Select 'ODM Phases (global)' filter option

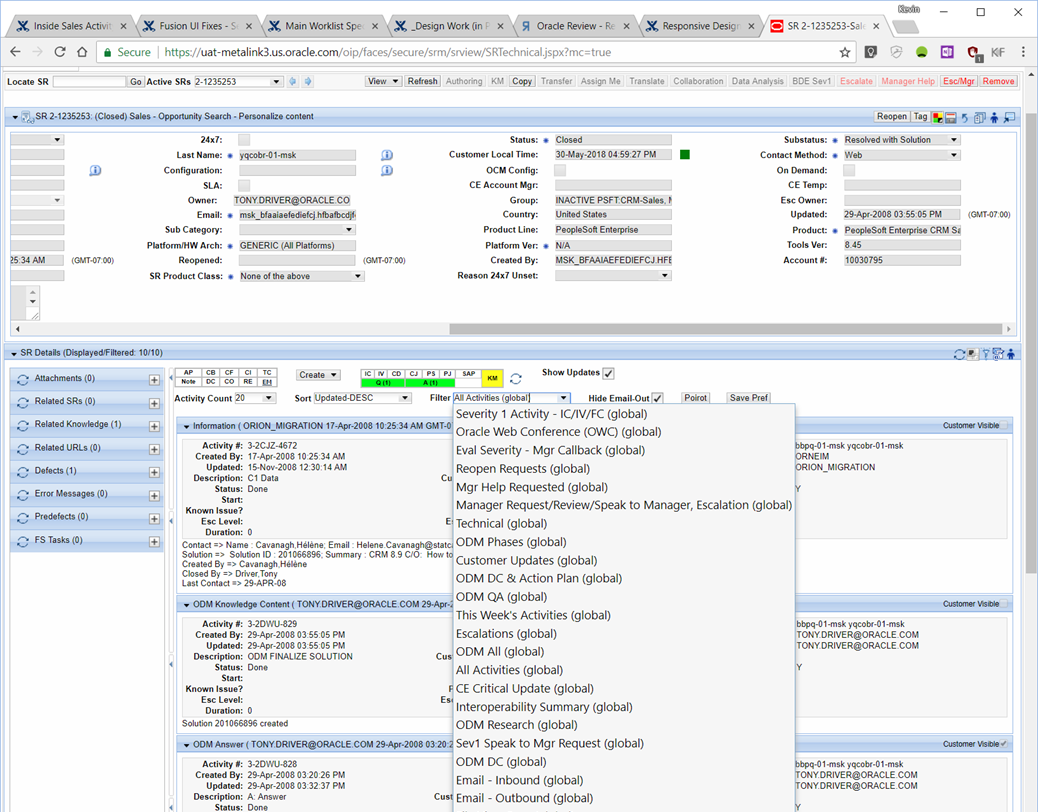pyautogui.click(x=510, y=542)
